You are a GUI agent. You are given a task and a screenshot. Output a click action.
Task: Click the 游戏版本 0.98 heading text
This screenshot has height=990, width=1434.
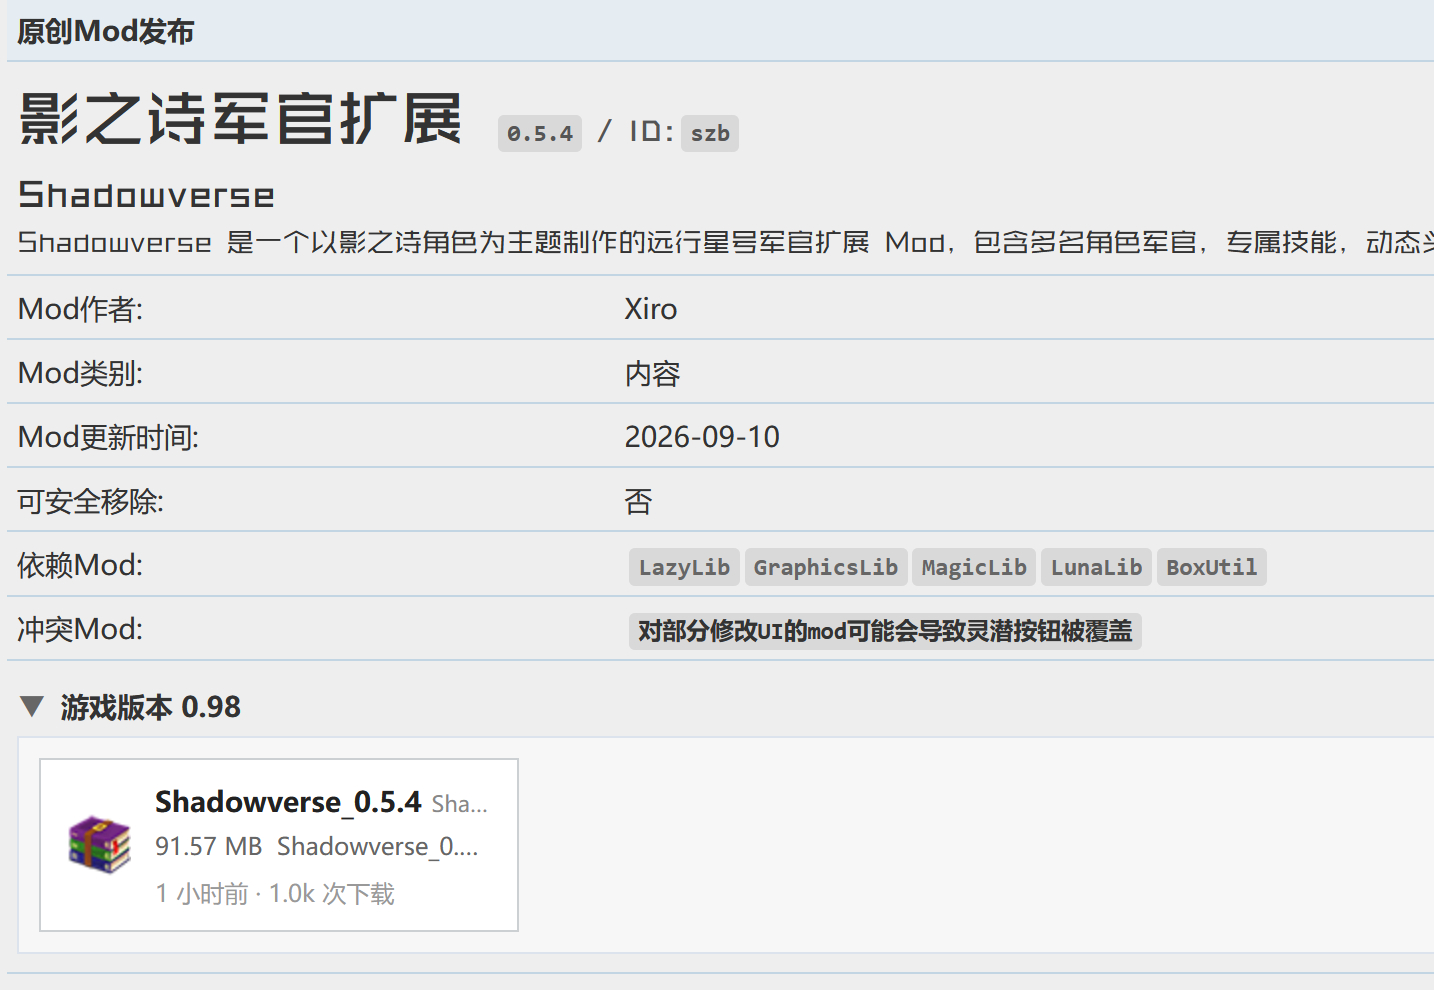click(x=151, y=707)
